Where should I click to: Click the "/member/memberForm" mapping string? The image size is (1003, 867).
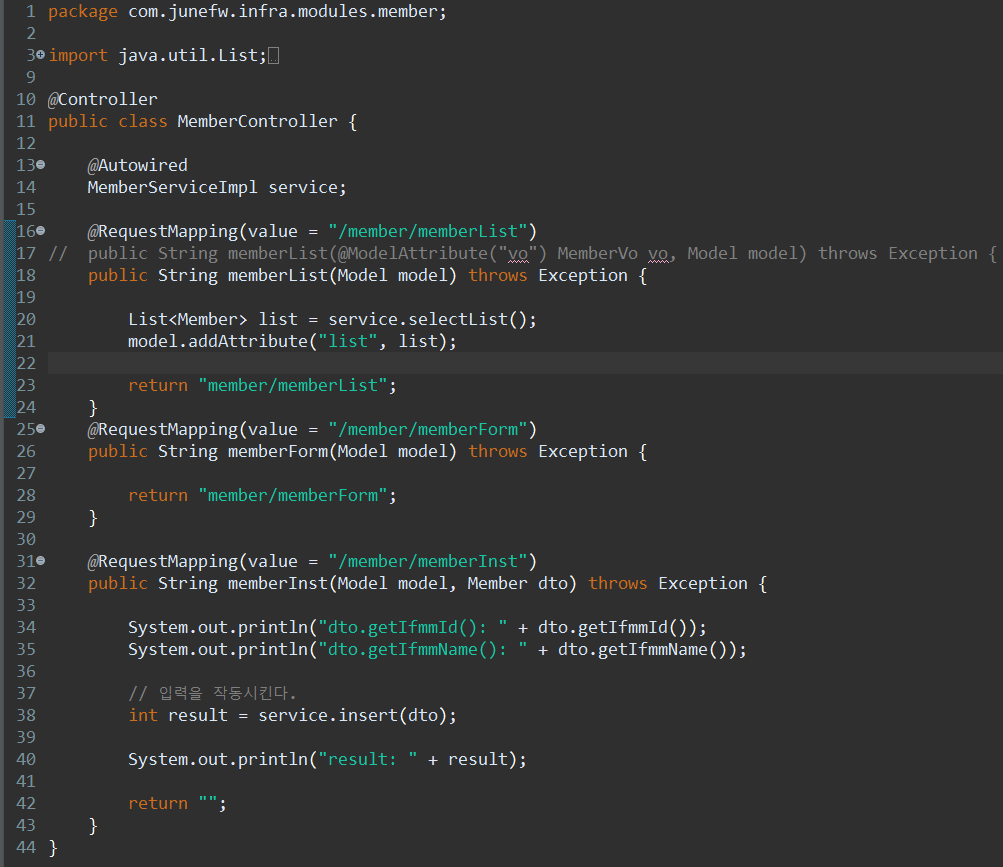pos(428,429)
